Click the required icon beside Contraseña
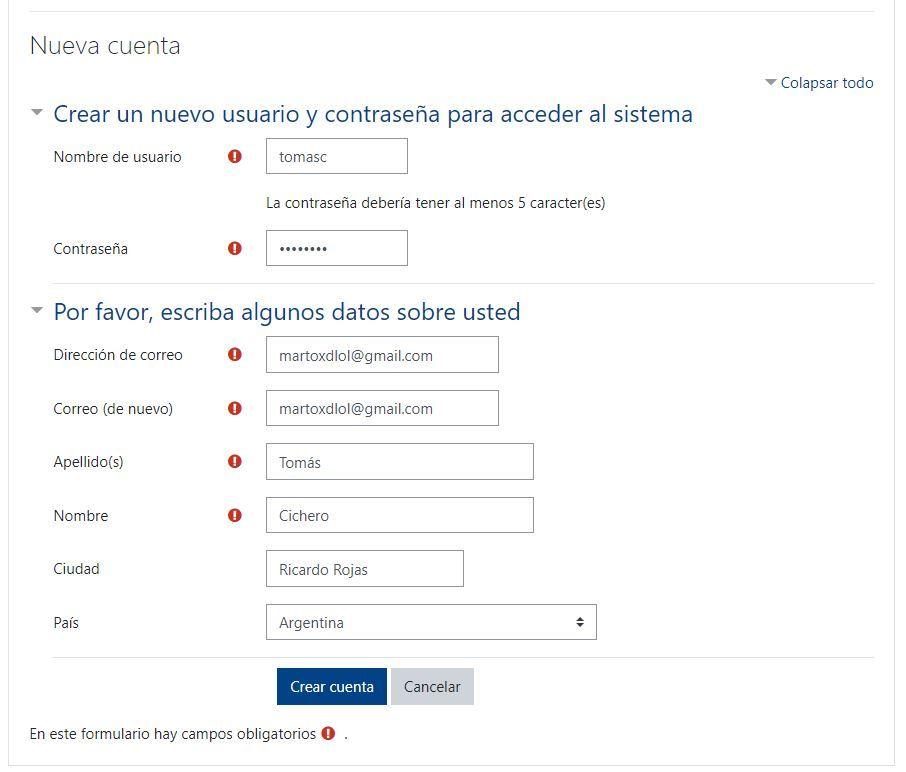 pos(234,248)
